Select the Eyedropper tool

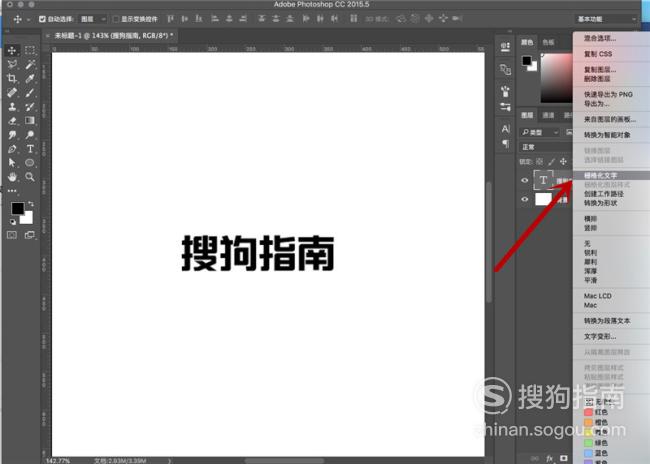pyautogui.click(x=30, y=78)
